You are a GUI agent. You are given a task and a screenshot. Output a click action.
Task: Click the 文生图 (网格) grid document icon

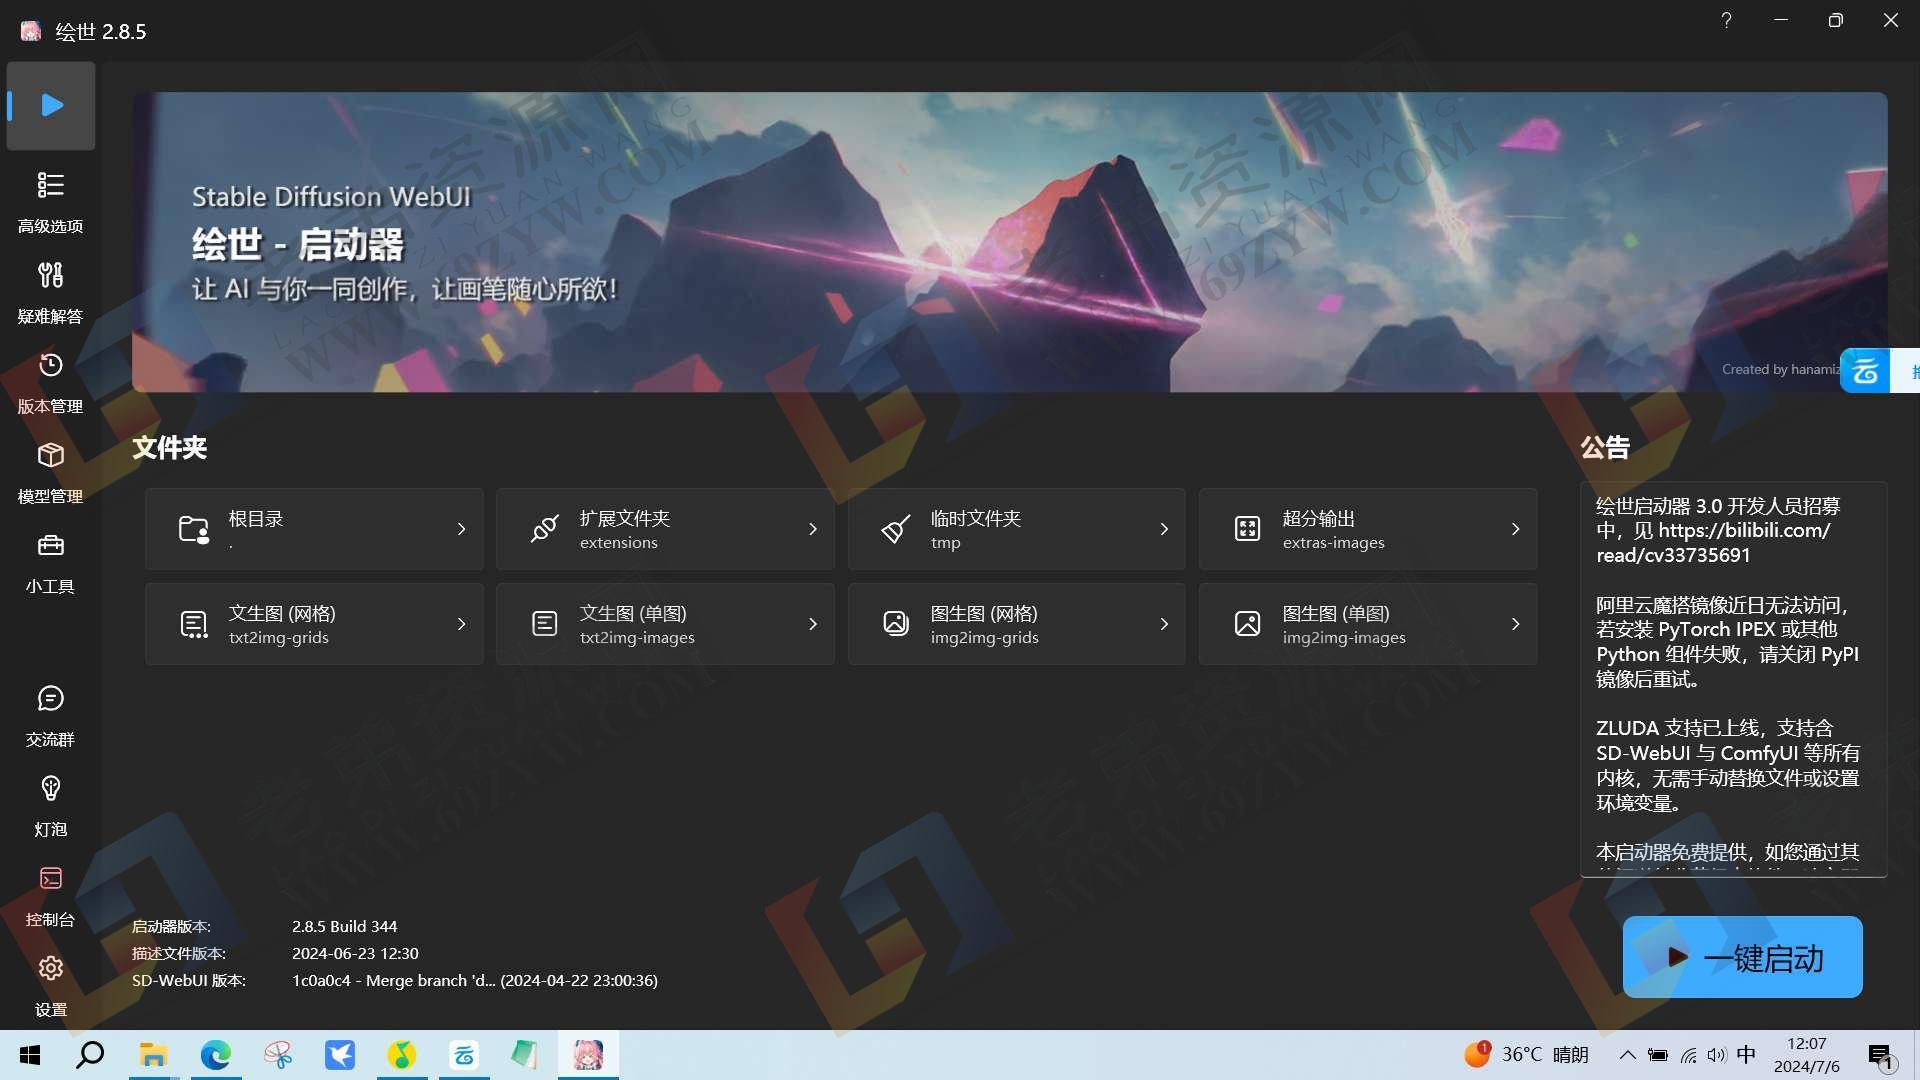193,624
